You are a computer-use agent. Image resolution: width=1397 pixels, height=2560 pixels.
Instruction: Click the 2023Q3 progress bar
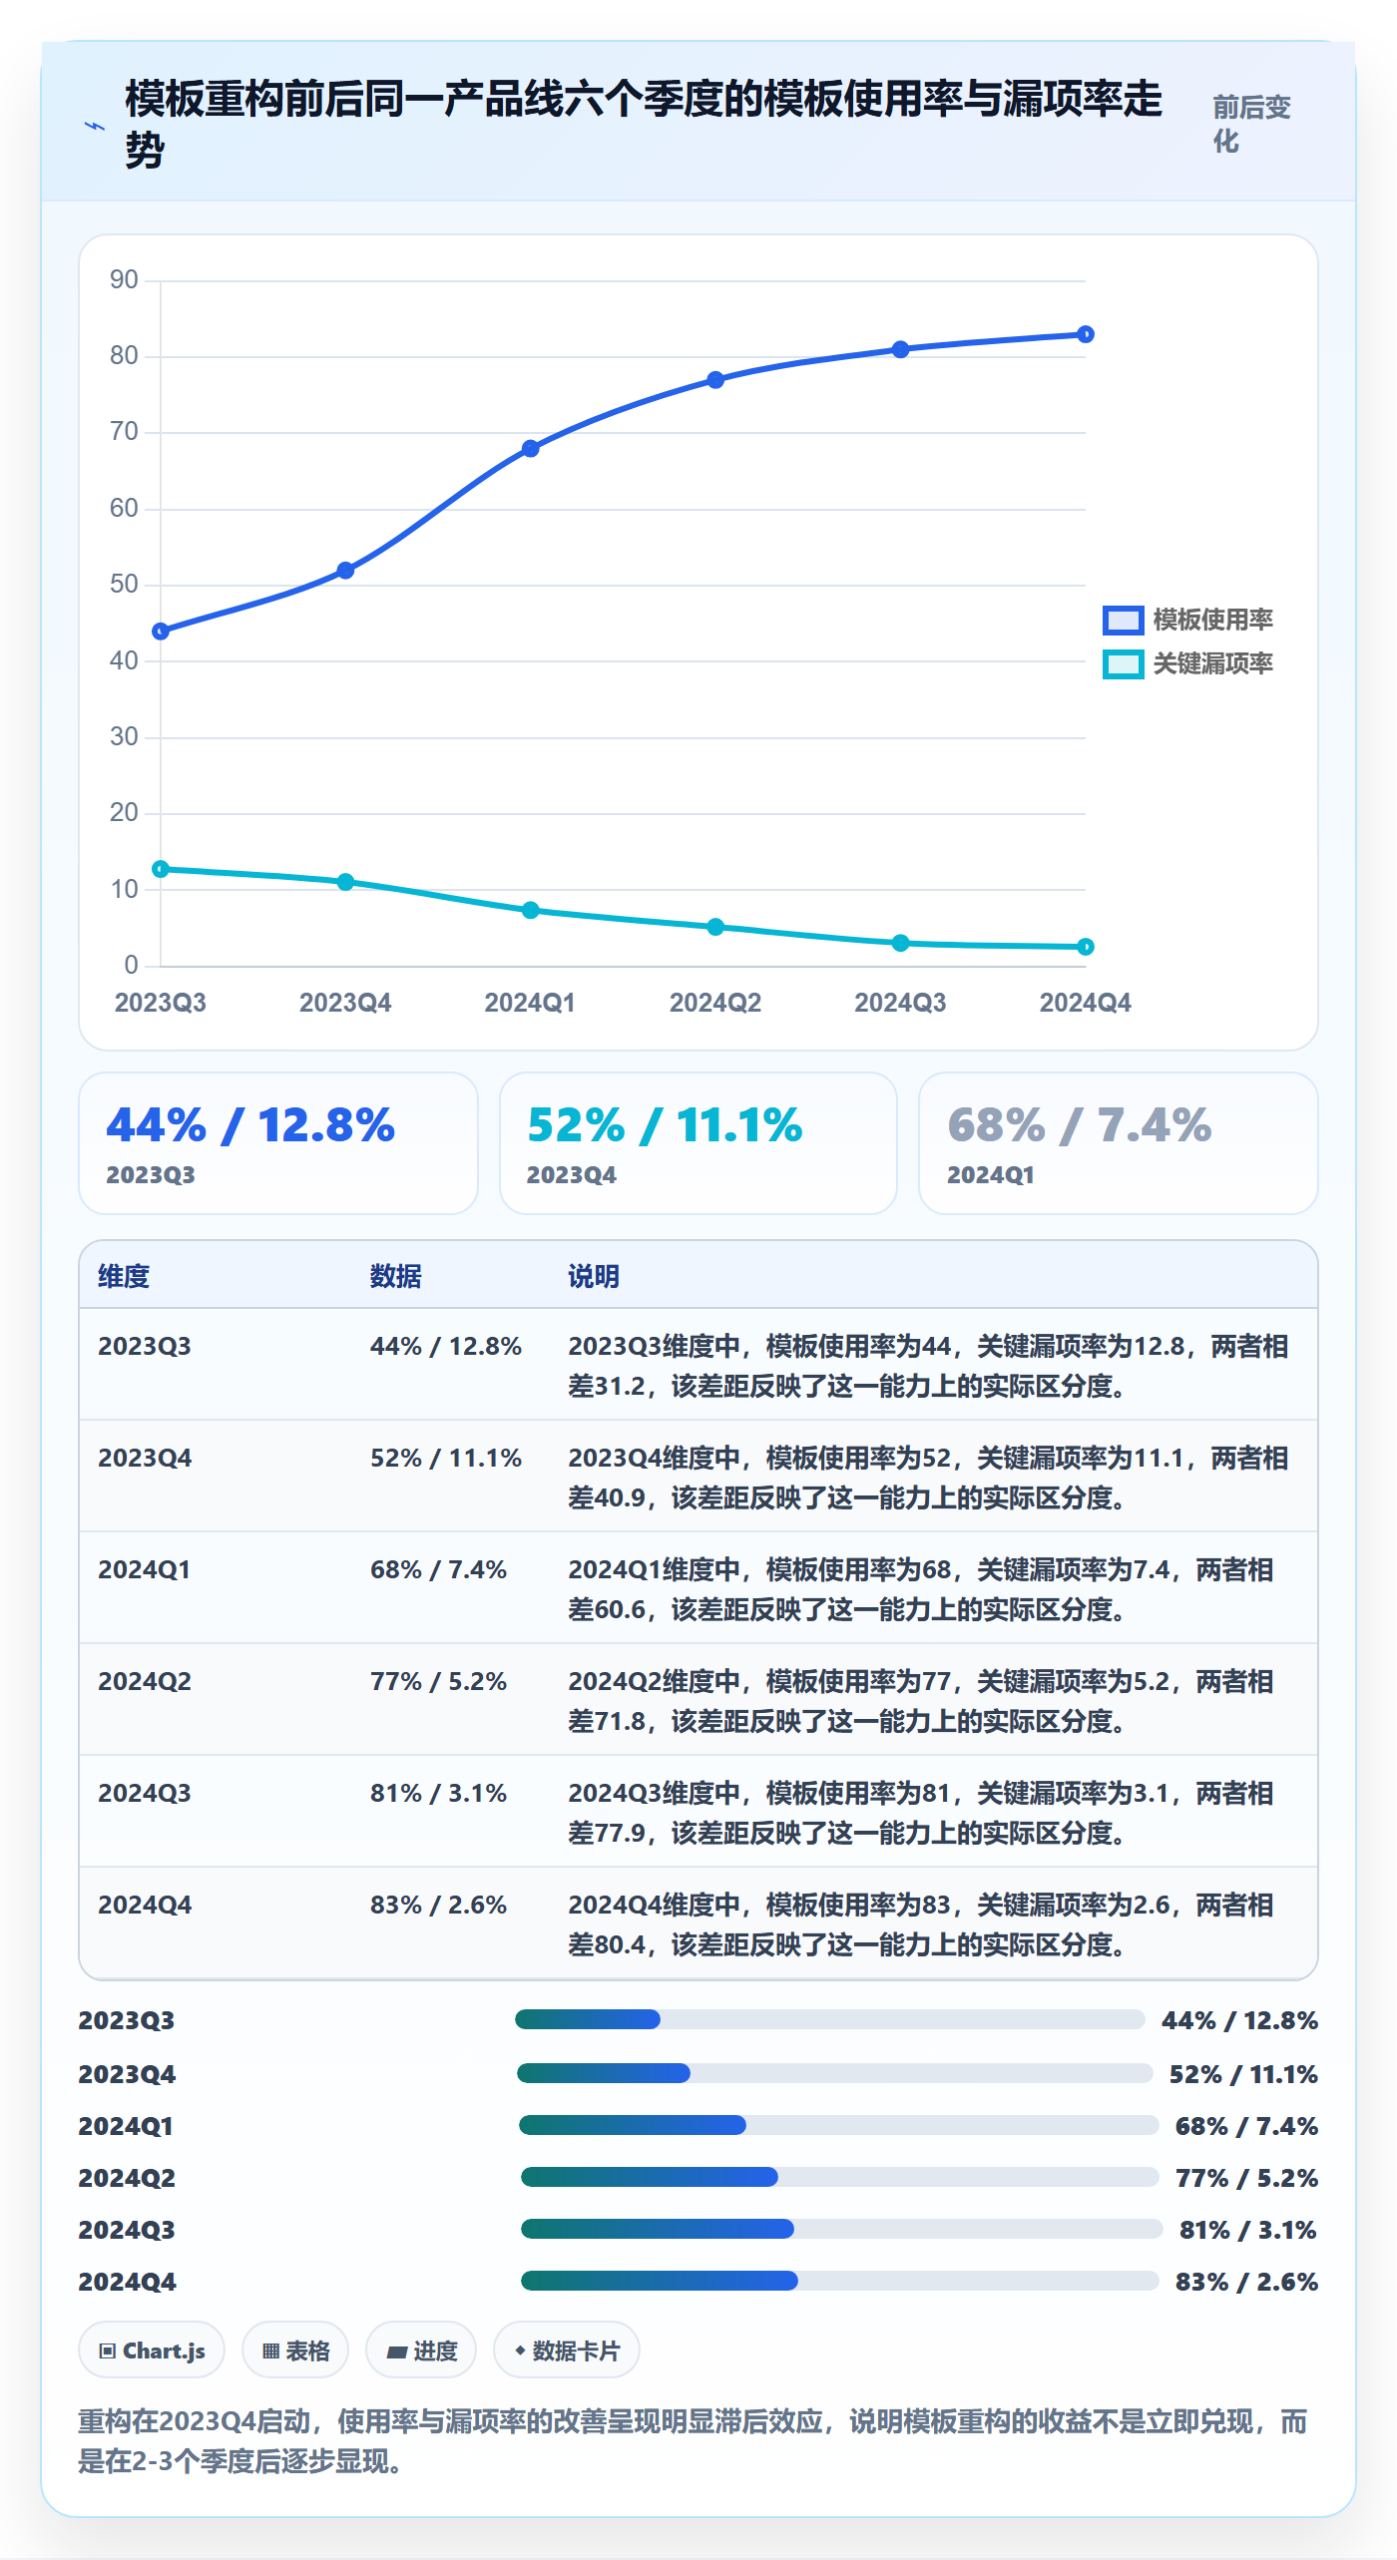click(x=830, y=2019)
